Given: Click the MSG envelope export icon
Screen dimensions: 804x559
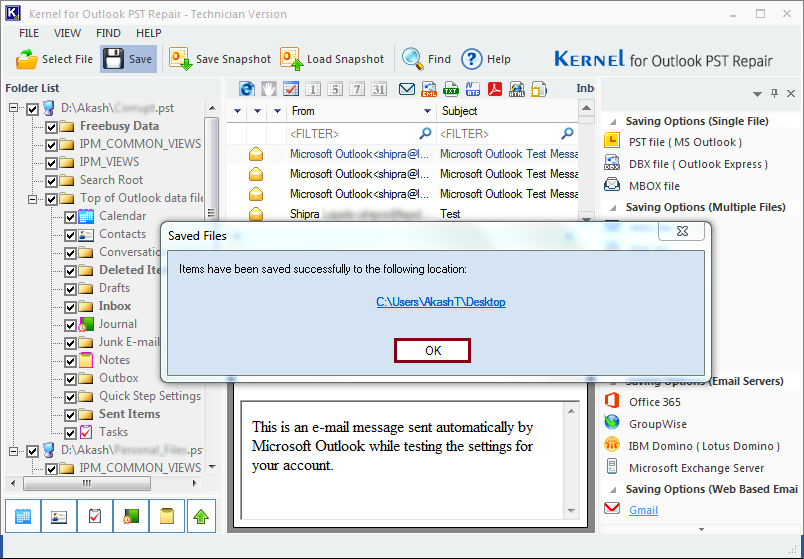Looking at the screenshot, I should point(407,89).
